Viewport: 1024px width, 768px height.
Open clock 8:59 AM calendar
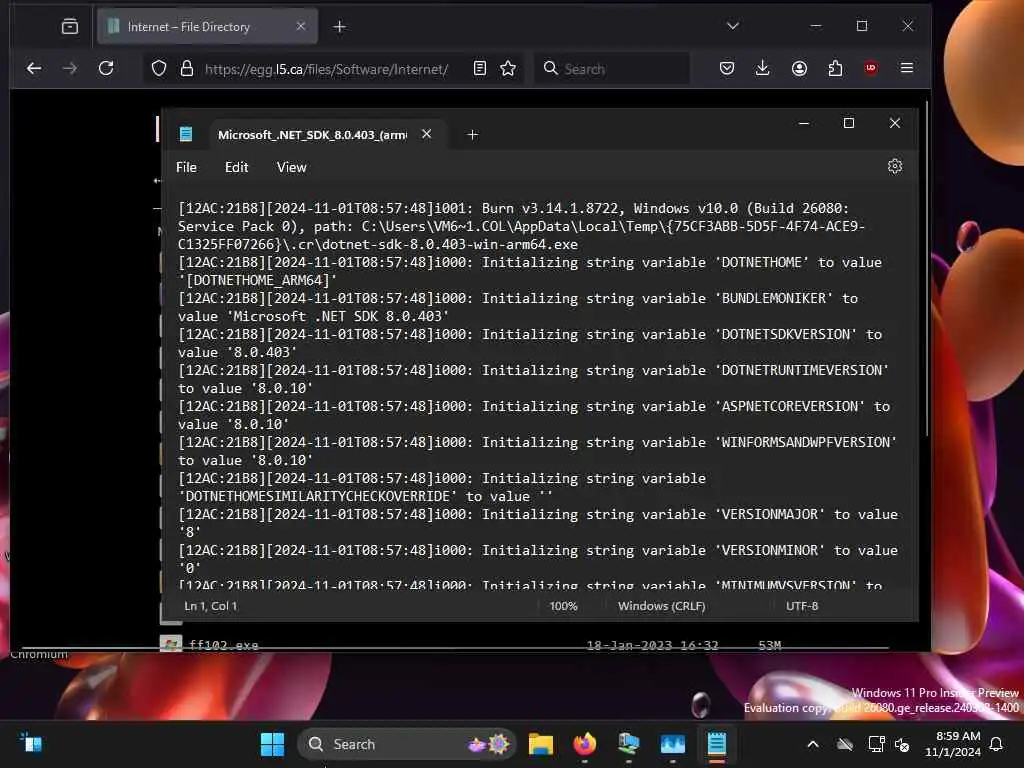click(953, 744)
